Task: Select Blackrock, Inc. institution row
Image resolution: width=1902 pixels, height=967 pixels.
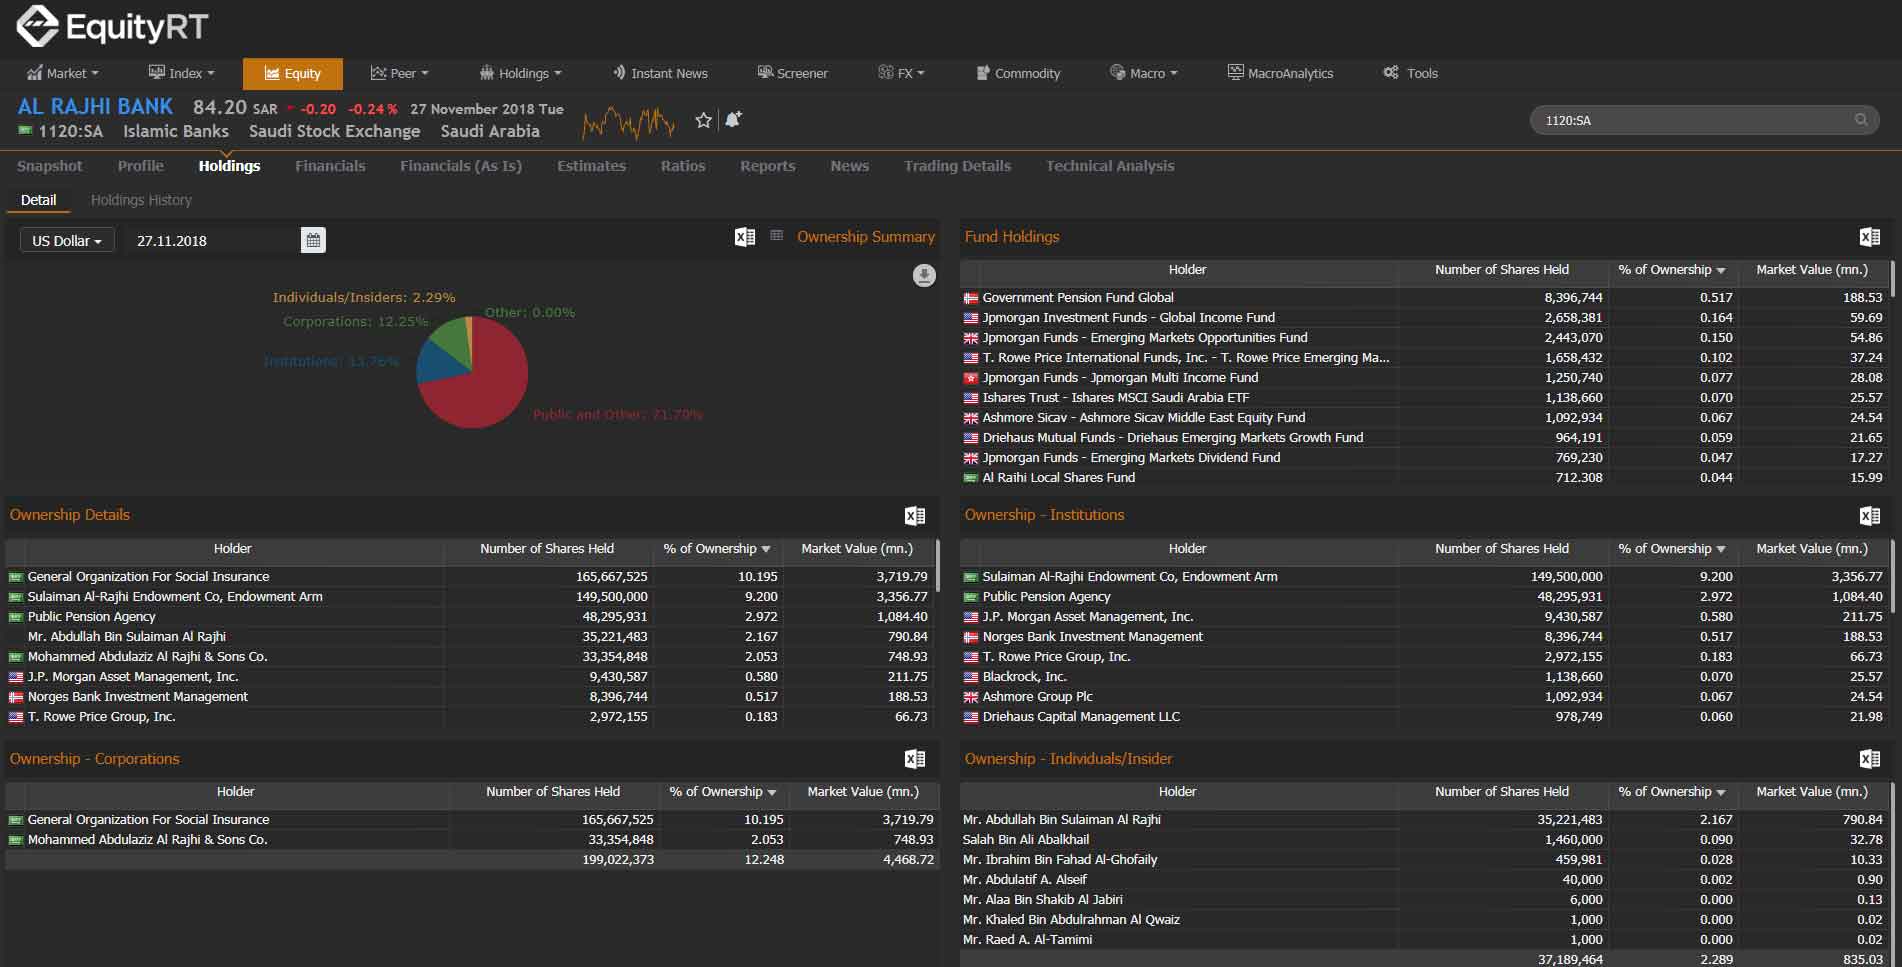Action: (1424, 677)
